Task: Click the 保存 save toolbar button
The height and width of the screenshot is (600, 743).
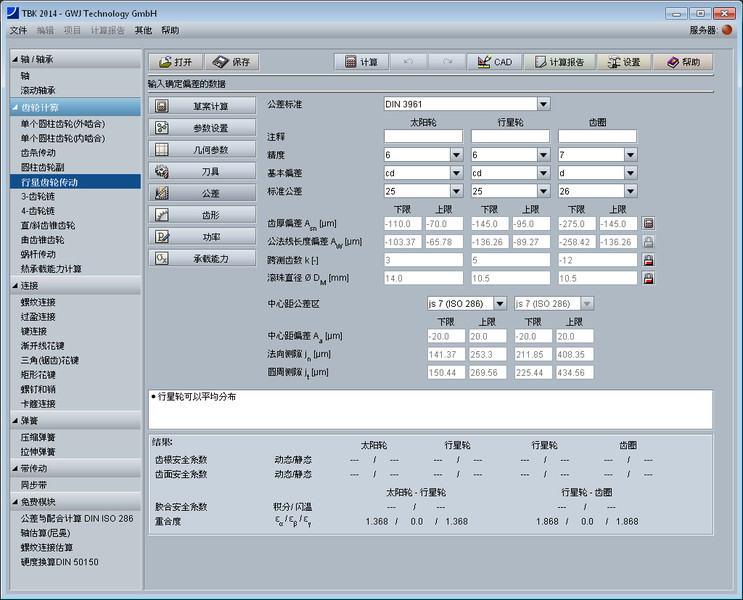Action: click(x=232, y=62)
